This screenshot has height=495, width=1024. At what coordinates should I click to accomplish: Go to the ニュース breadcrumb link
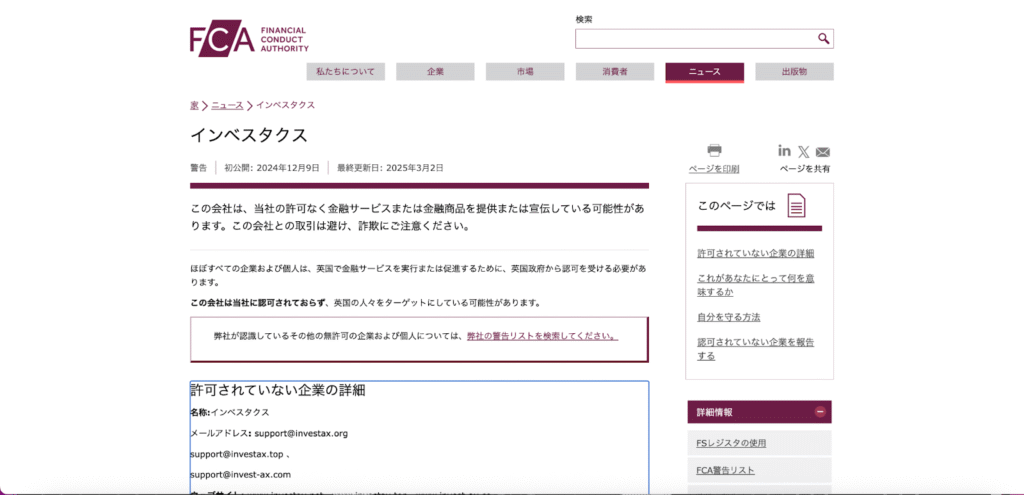point(227,105)
